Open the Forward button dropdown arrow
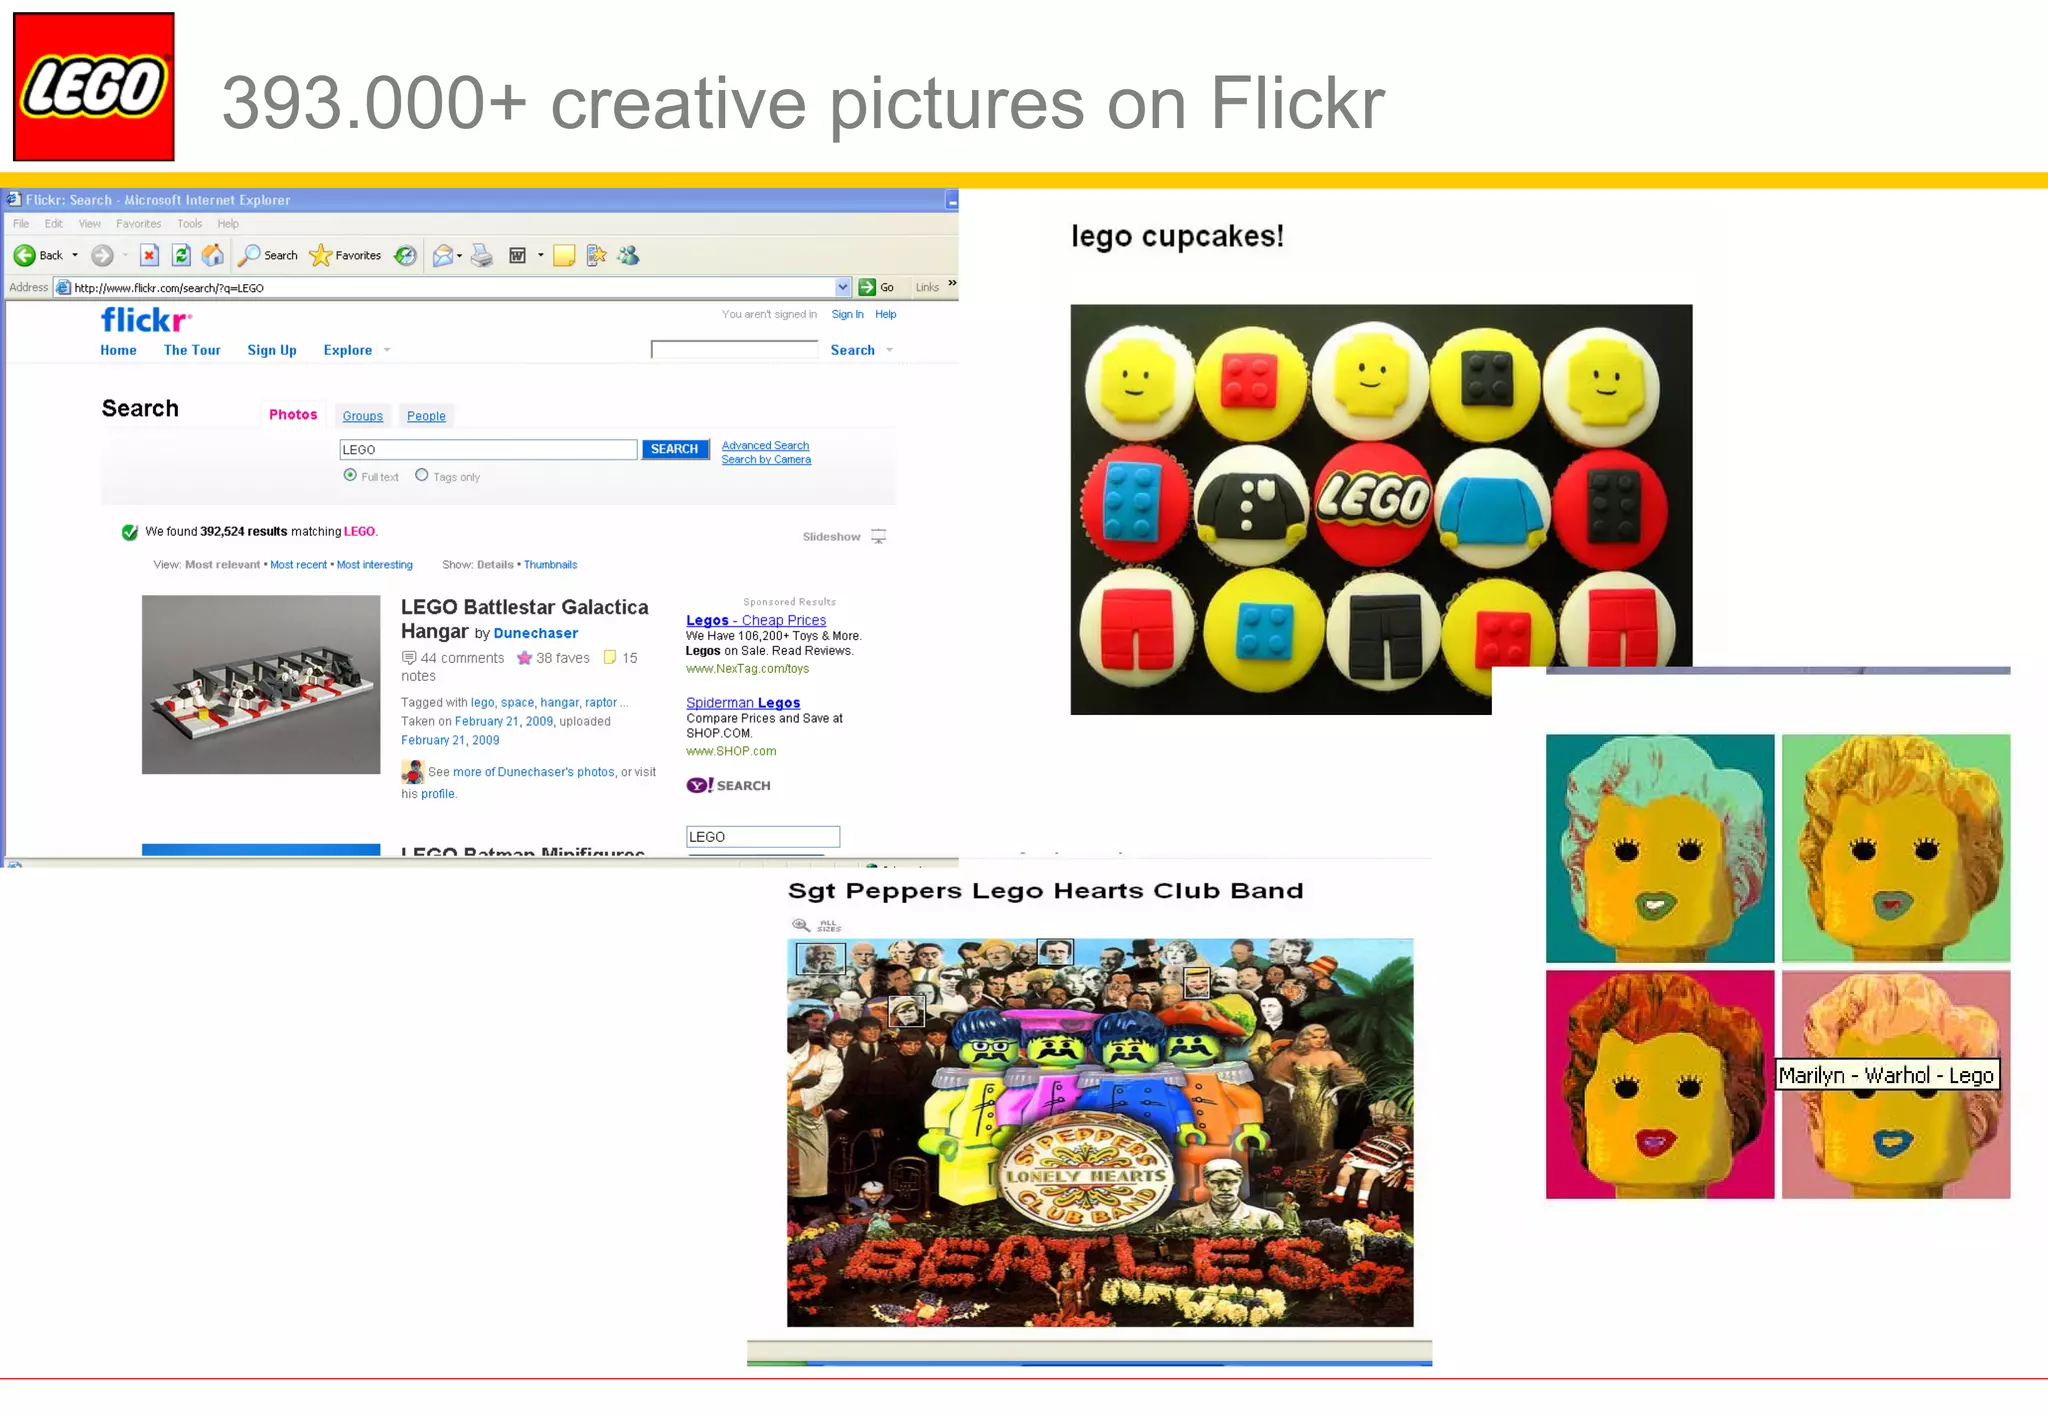This screenshot has height=1418, width=2048. (x=125, y=255)
